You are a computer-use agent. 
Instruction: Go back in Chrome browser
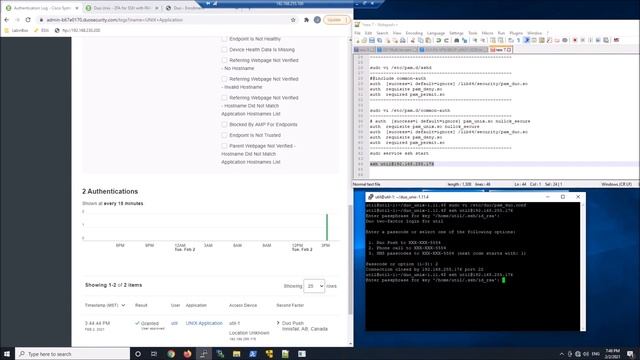click(7, 20)
